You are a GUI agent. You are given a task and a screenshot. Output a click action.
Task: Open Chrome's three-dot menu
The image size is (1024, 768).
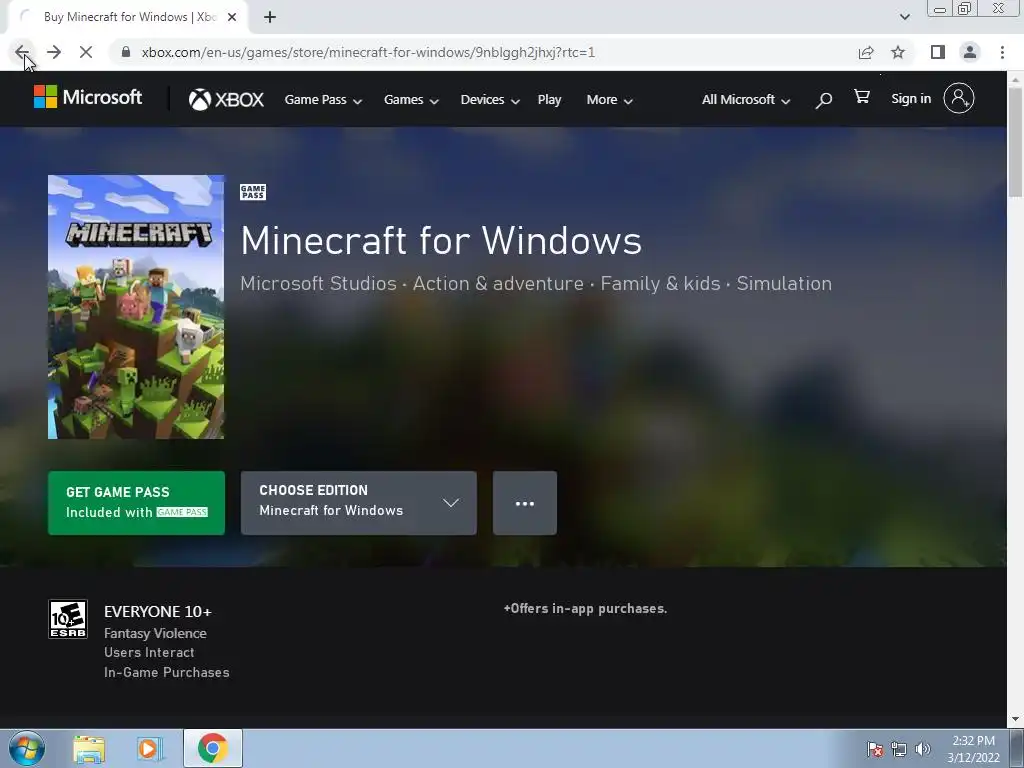tap(1002, 52)
